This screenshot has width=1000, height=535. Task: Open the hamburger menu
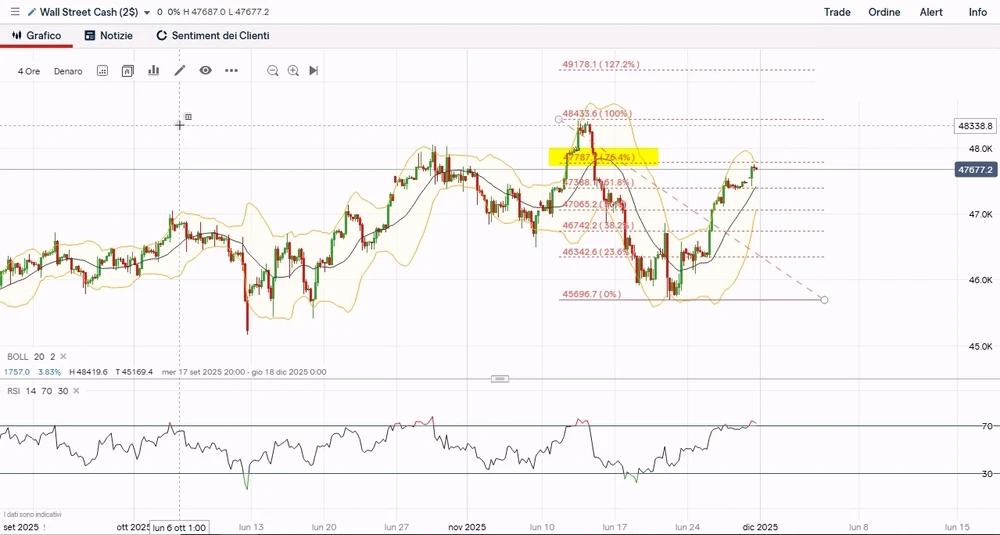(14, 12)
